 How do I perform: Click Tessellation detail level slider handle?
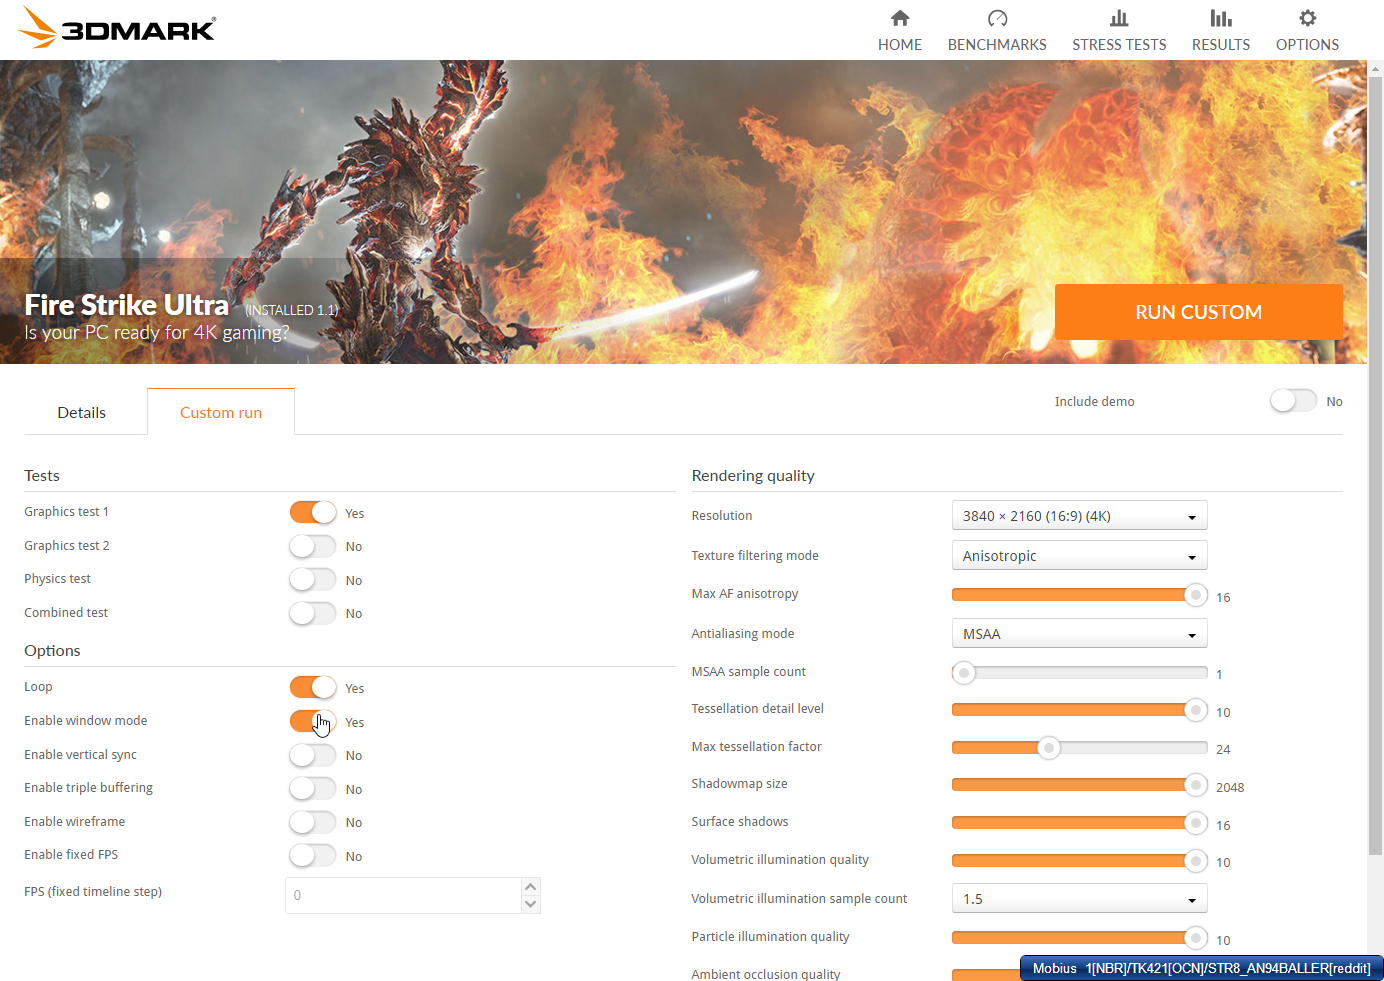tap(1195, 710)
